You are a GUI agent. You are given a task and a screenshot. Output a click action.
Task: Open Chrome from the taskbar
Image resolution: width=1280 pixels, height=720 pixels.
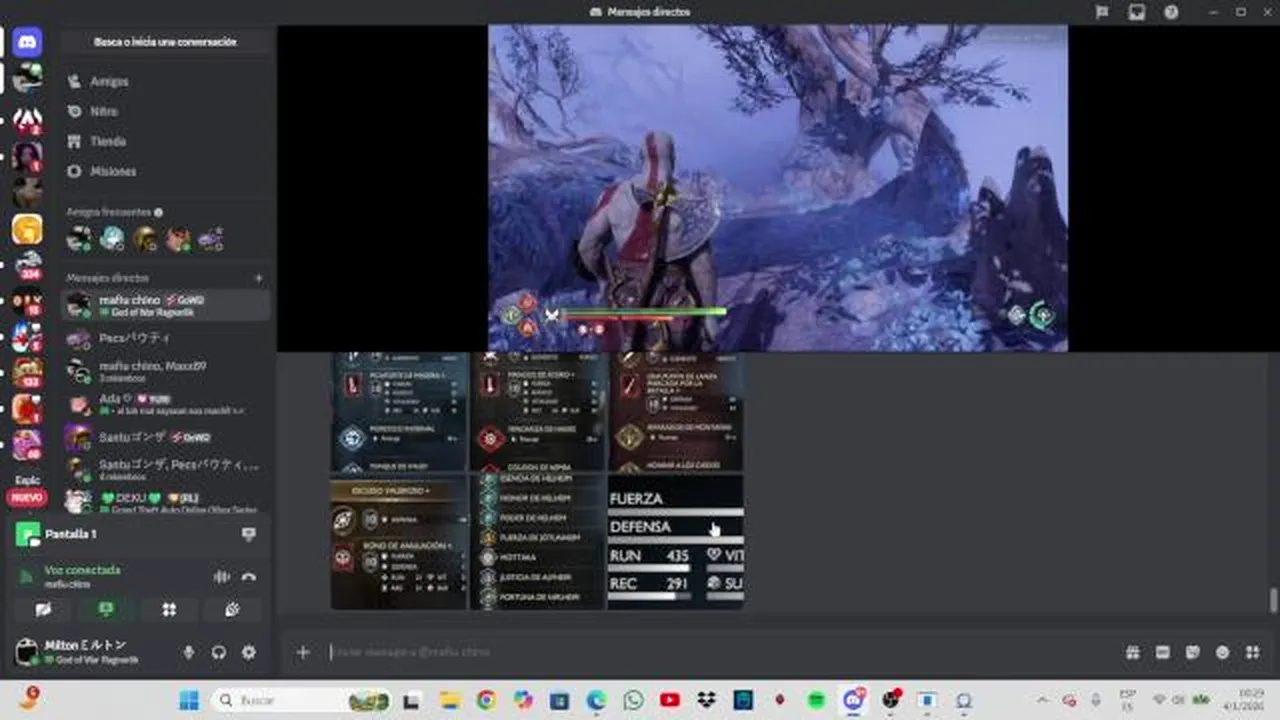(x=486, y=700)
